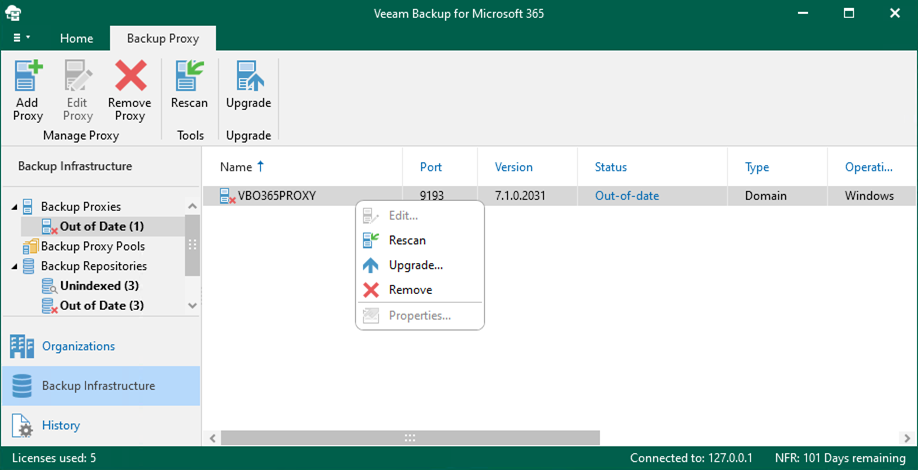Click the Backup Repositories database icon
918x470 pixels.
[28, 266]
